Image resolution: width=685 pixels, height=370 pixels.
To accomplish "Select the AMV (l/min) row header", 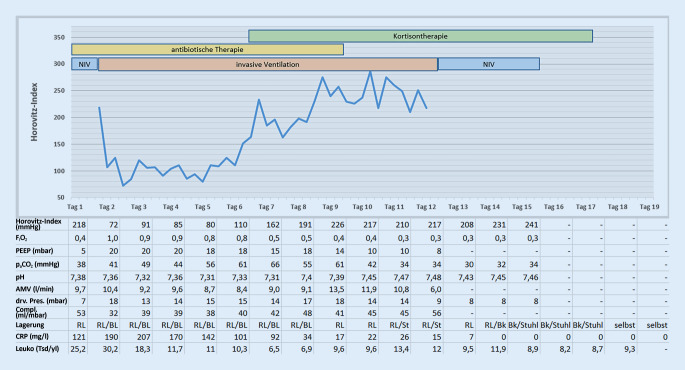I will (x=35, y=289).
